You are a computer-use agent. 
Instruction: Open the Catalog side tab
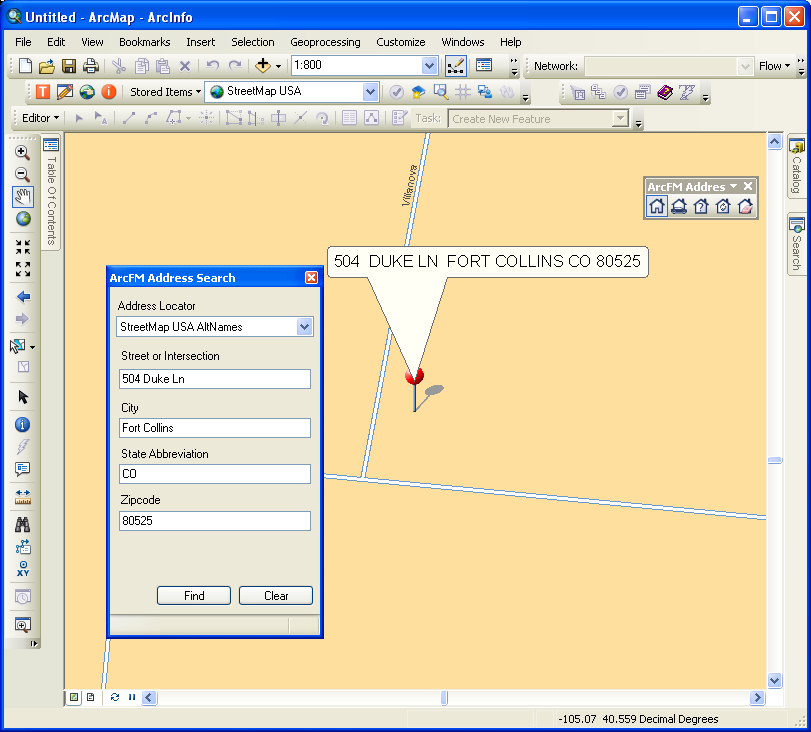coord(797,167)
